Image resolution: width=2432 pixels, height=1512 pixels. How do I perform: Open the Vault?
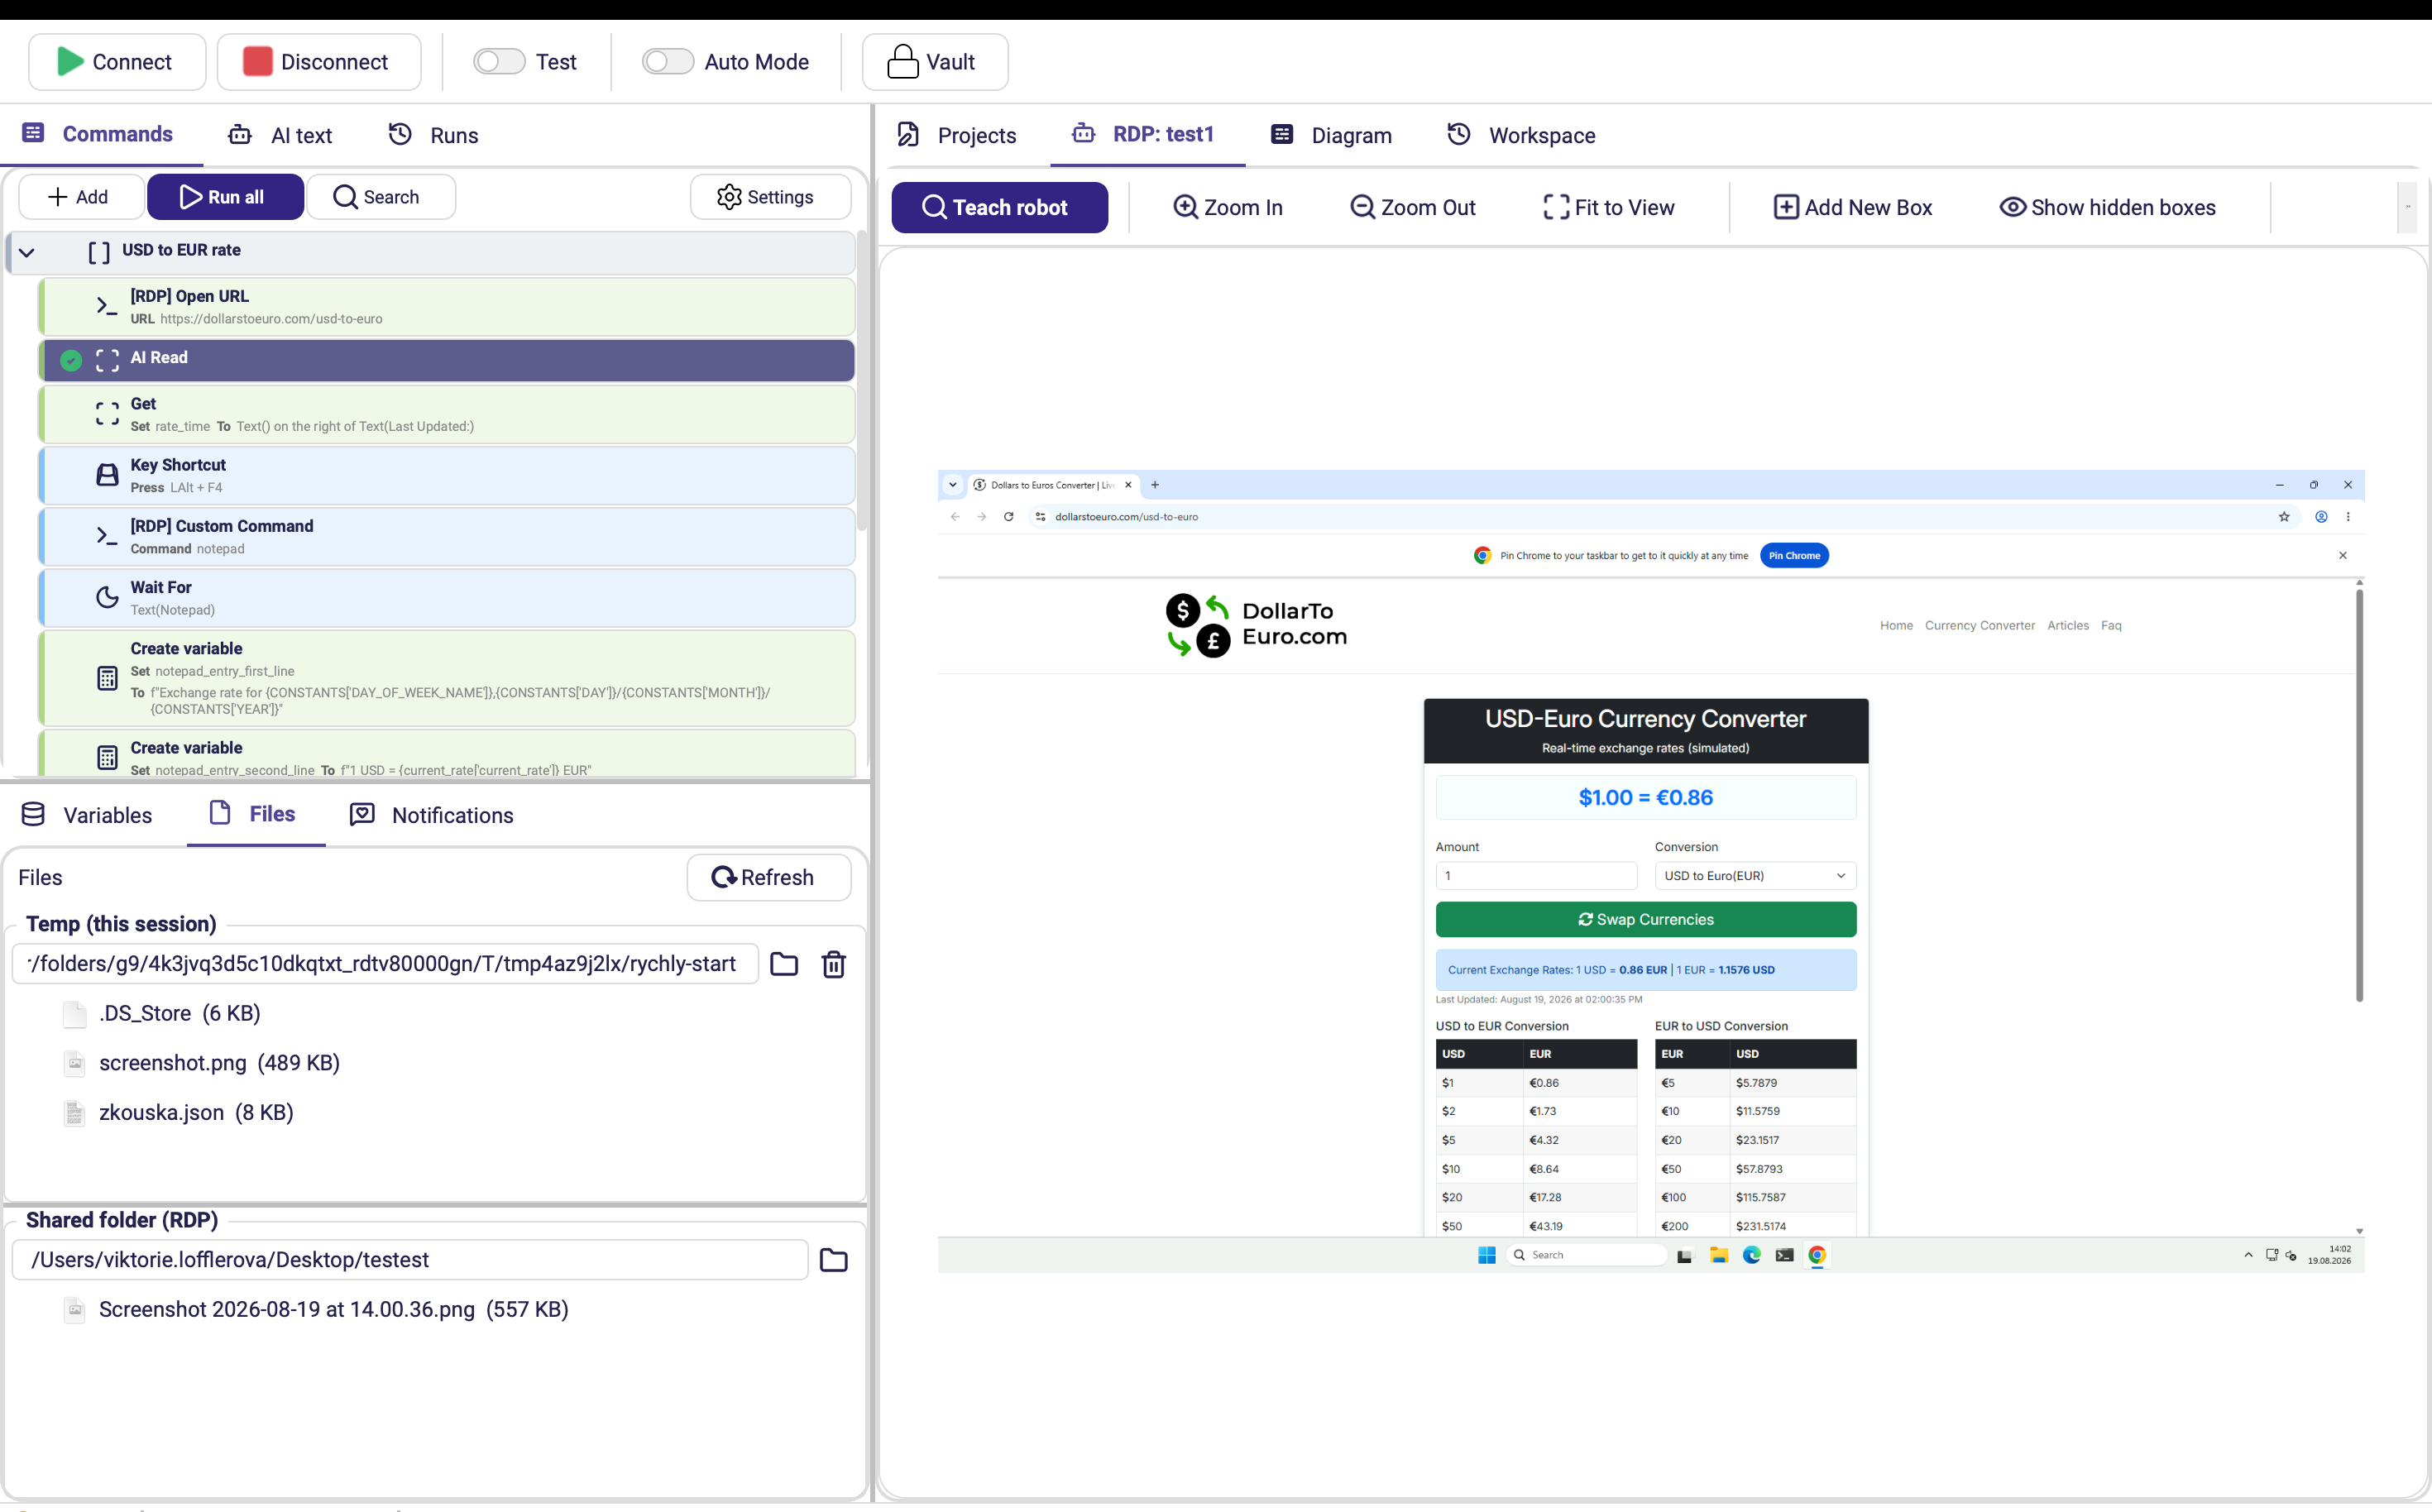(x=934, y=62)
